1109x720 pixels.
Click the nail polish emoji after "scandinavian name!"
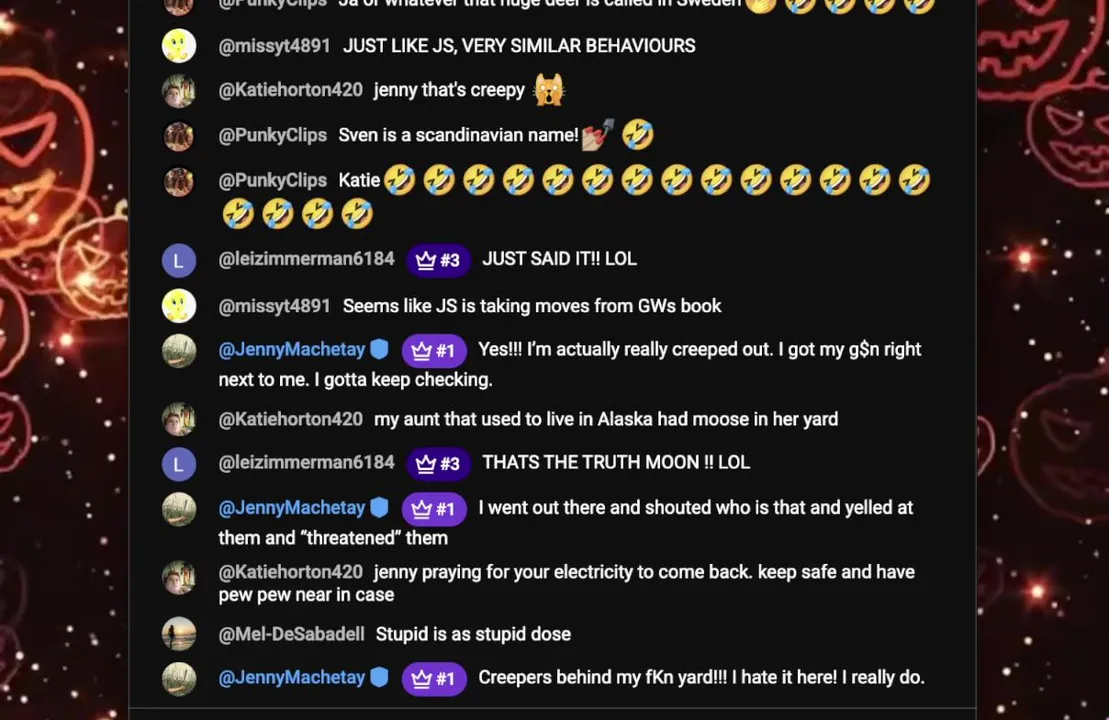(597, 134)
